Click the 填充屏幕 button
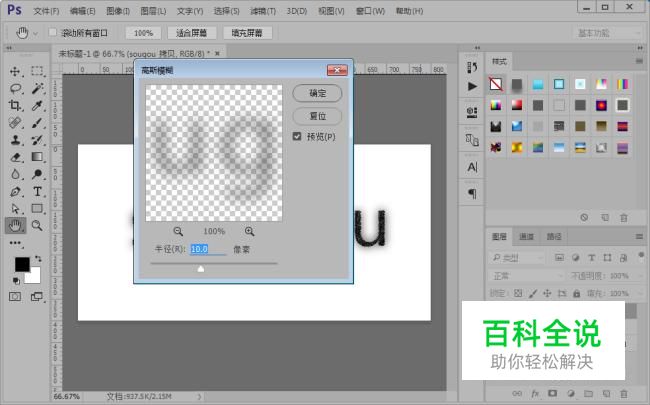 click(247, 33)
